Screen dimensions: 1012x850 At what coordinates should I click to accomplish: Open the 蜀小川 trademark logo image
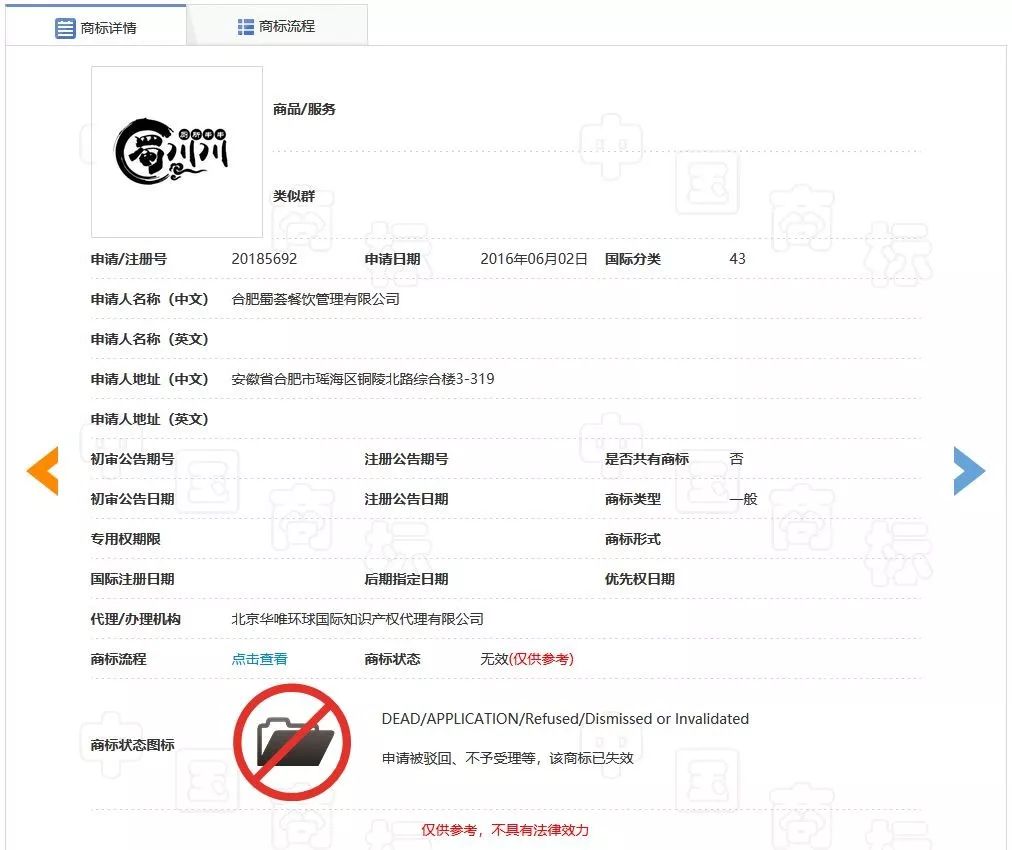click(177, 152)
